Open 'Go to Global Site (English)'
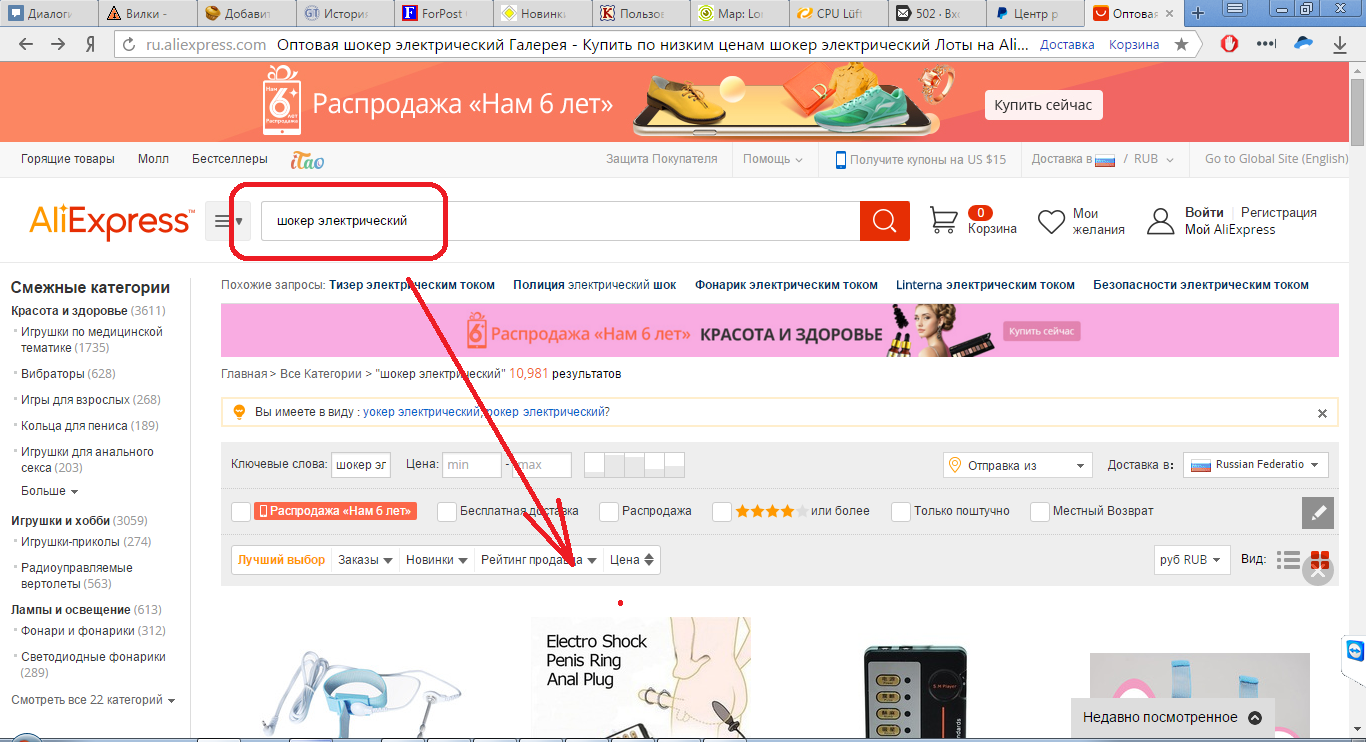This screenshot has width=1366, height=742. (x=1277, y=159)
